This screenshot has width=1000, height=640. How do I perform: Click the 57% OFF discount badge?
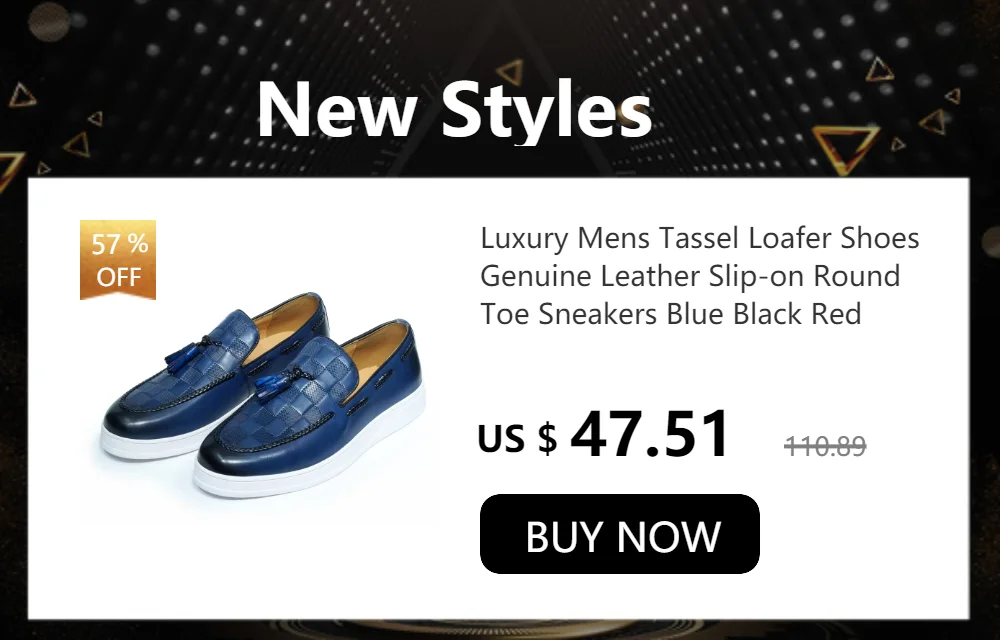[x=118, y=259]
